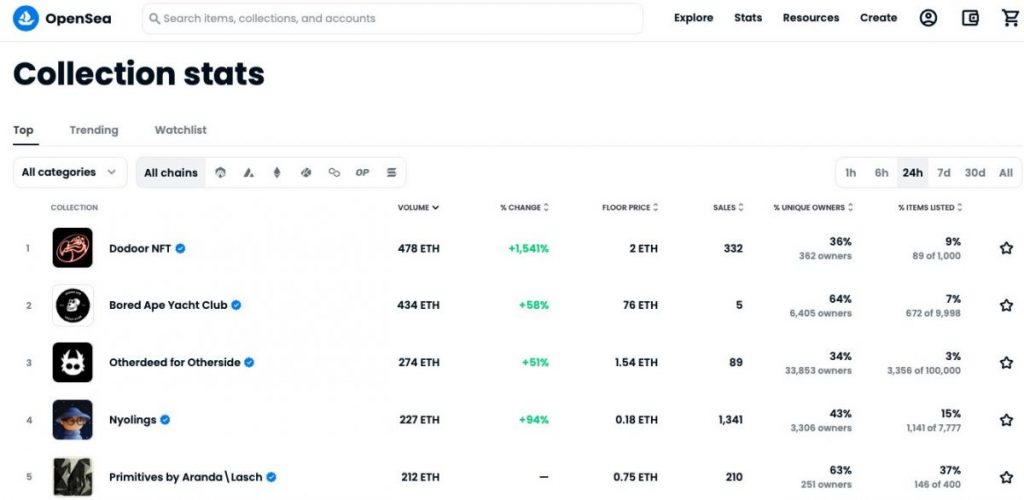
Task: Click the Dodoor NFT collection thumbnail
Action: pyautogui.click(x=72, y=248)
